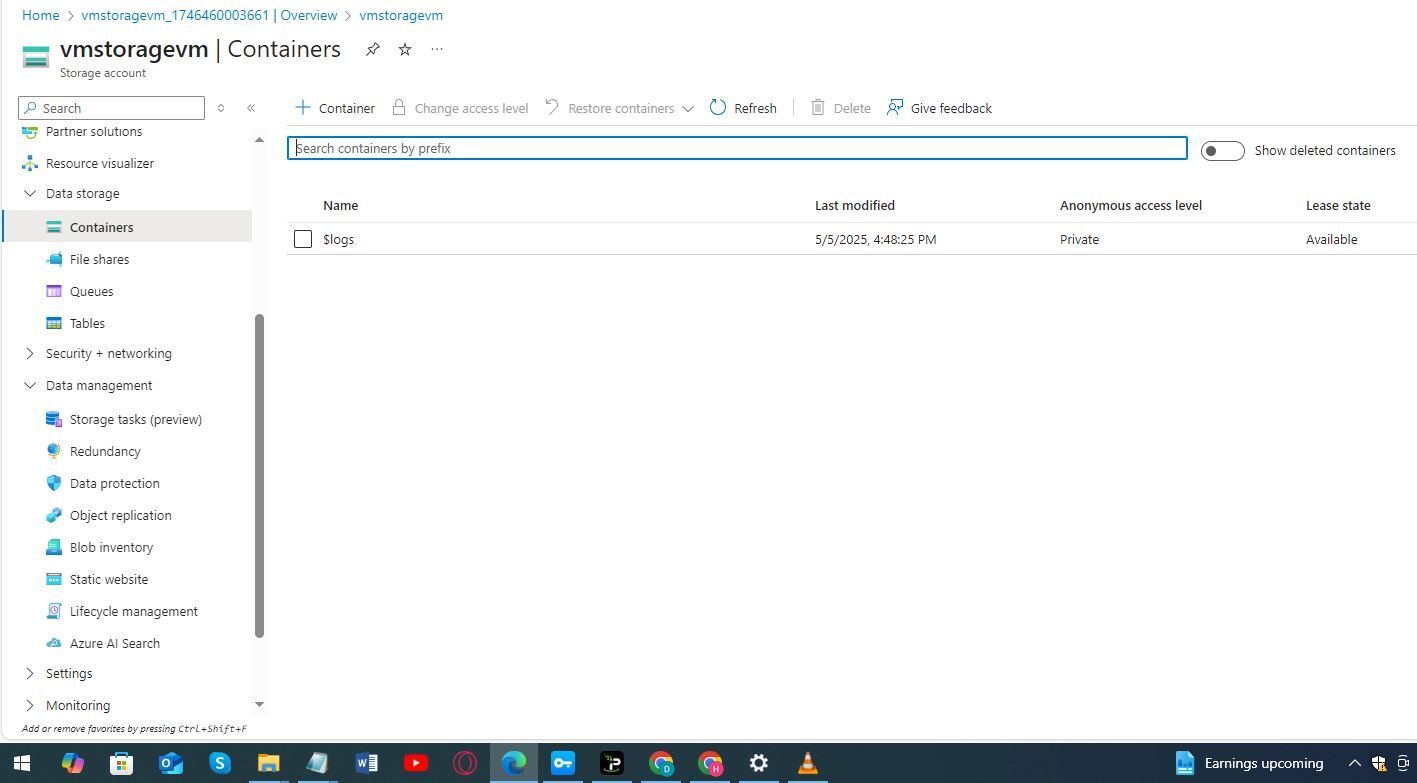
Task: Open the $logs container
Action: click(338, 239)
